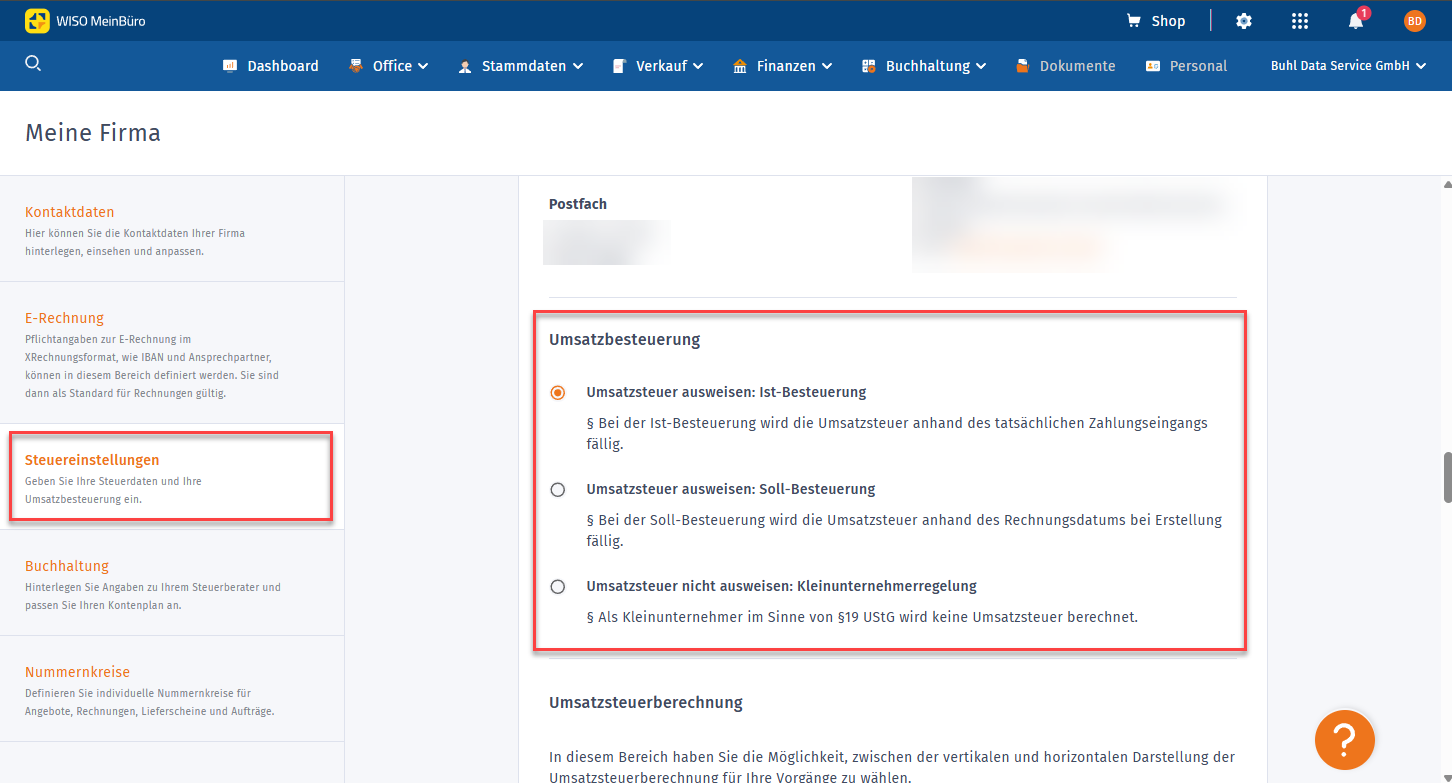Open the Dokumente menu item

coord(1077,66)
